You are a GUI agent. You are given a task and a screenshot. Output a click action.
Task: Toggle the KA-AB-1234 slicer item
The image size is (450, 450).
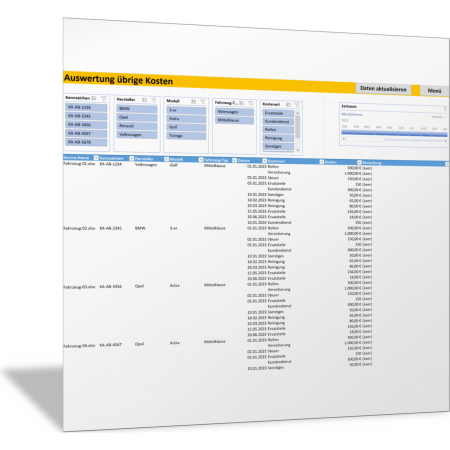(x=86, y=107)
